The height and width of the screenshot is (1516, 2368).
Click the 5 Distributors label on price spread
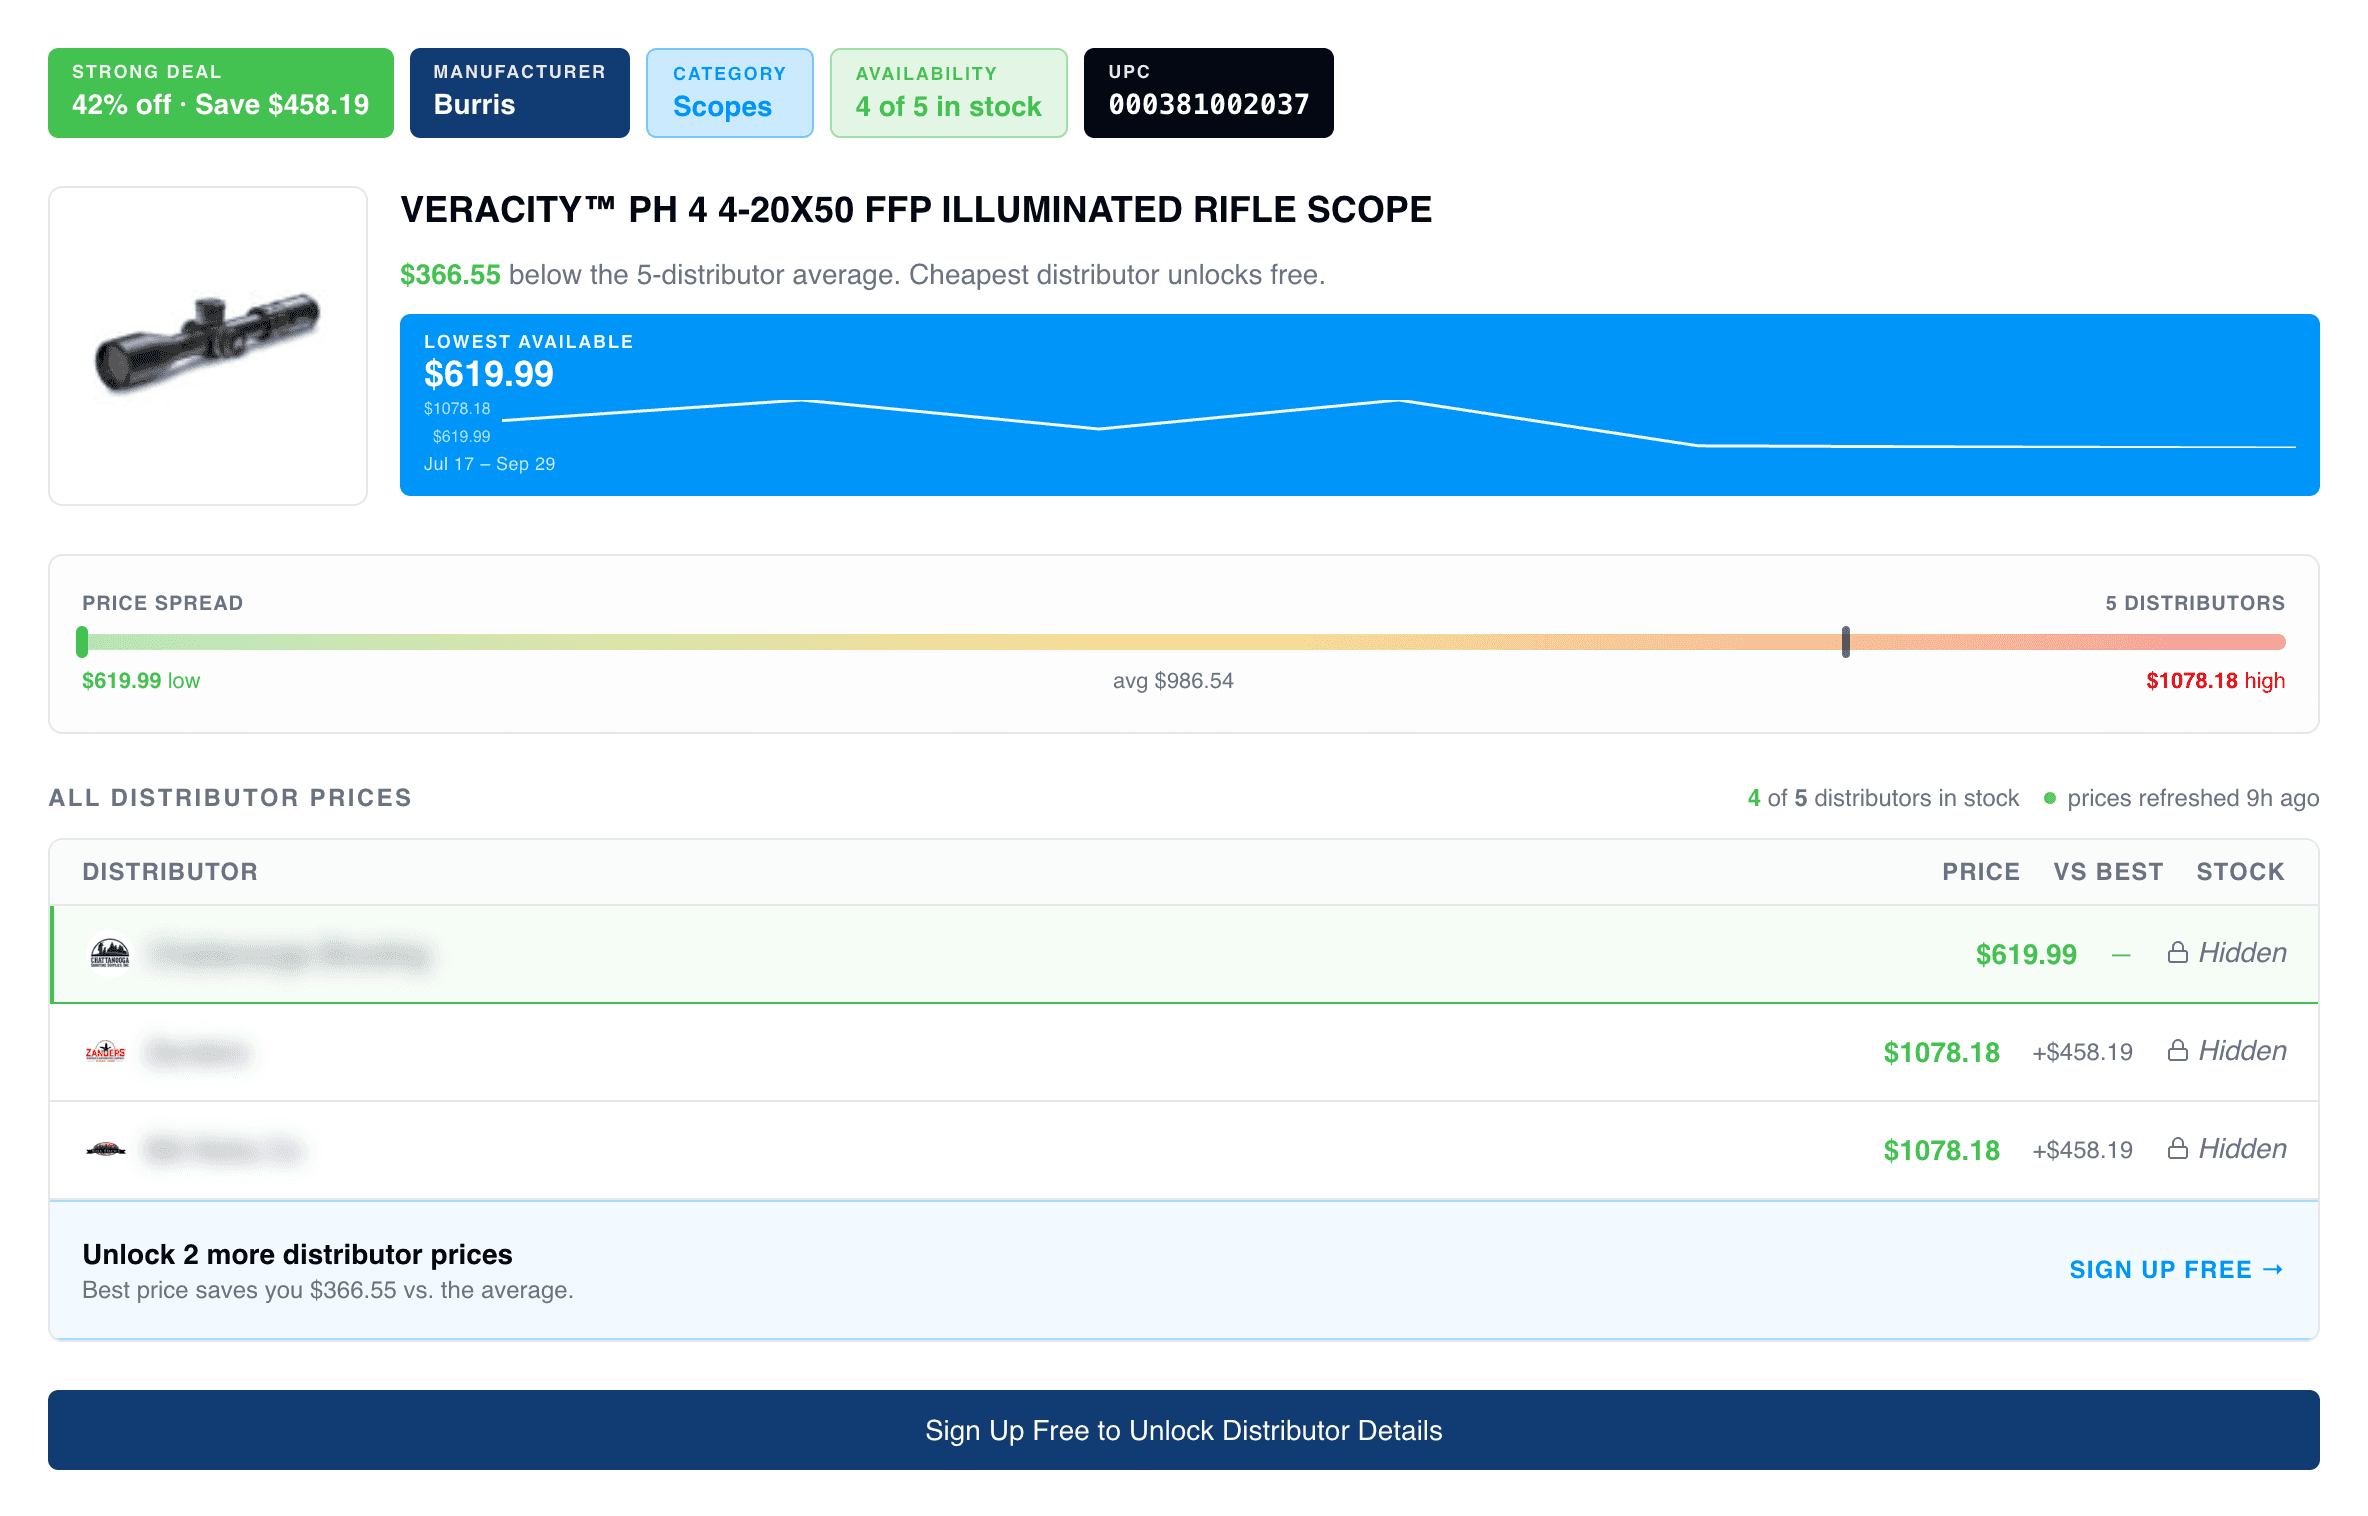2195,603
